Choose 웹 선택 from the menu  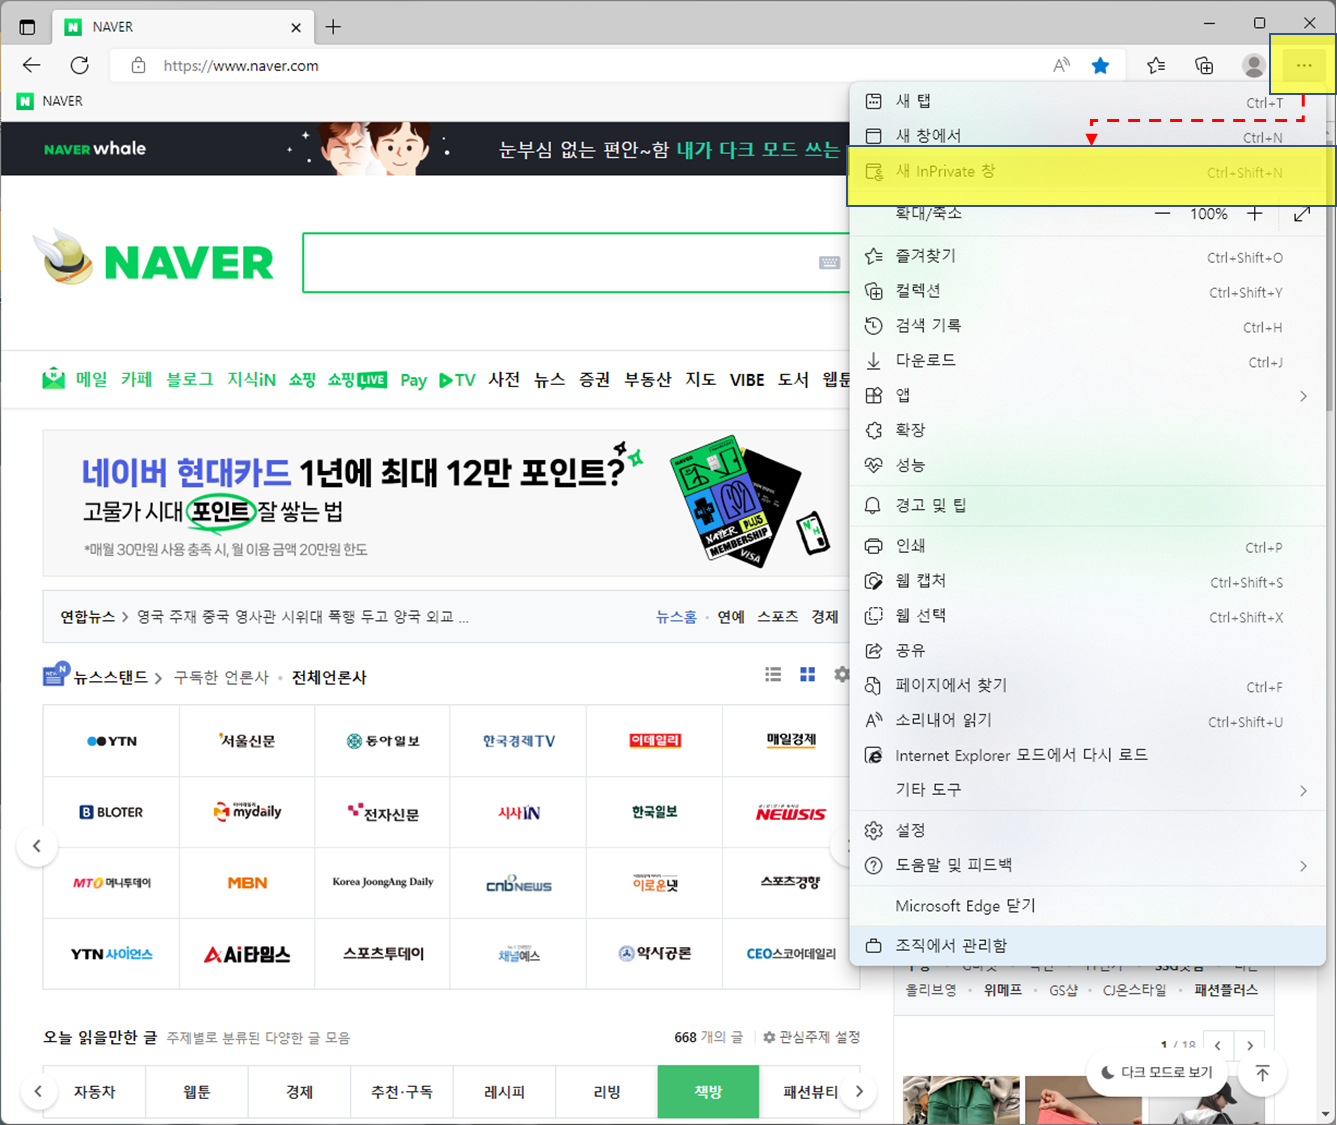[x=1088, y=616]
